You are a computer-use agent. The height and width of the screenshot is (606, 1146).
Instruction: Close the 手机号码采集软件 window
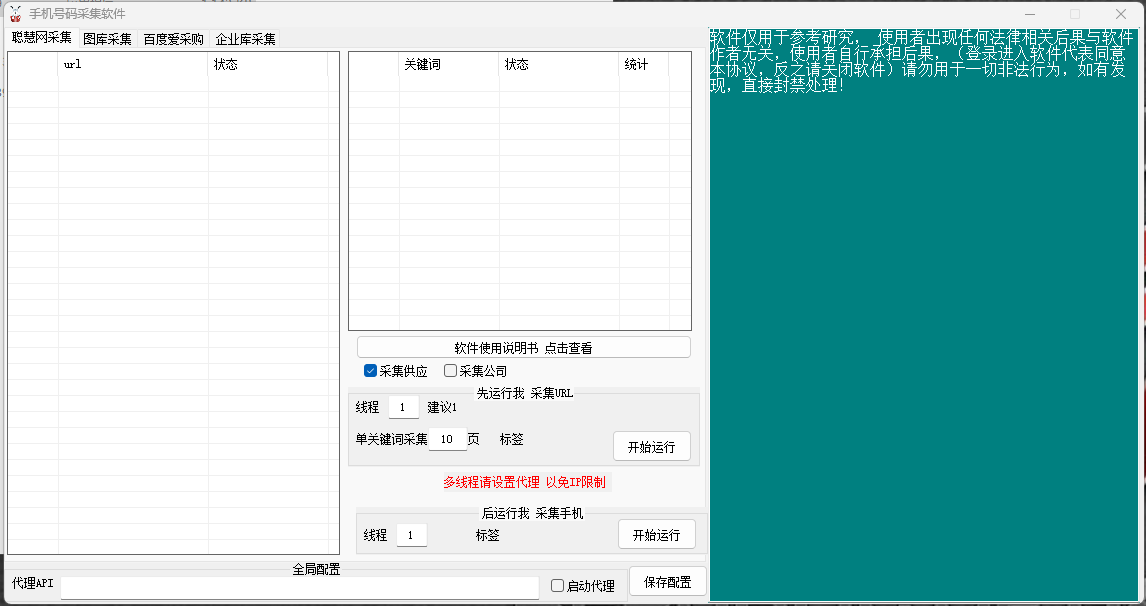click(x=1121, y=13)
